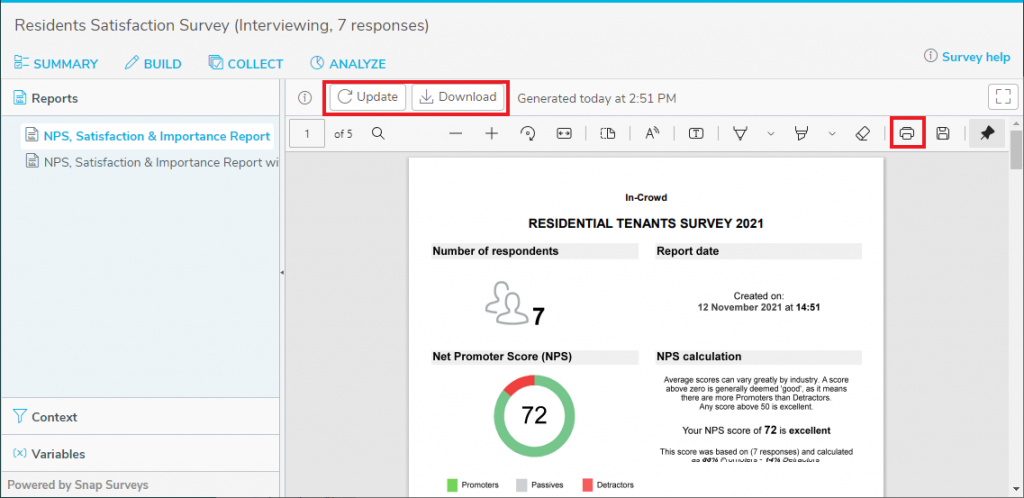The width and height of the screenshot is (1024, 498).
Task: Select the highlight tool
Action: point(801,134)
